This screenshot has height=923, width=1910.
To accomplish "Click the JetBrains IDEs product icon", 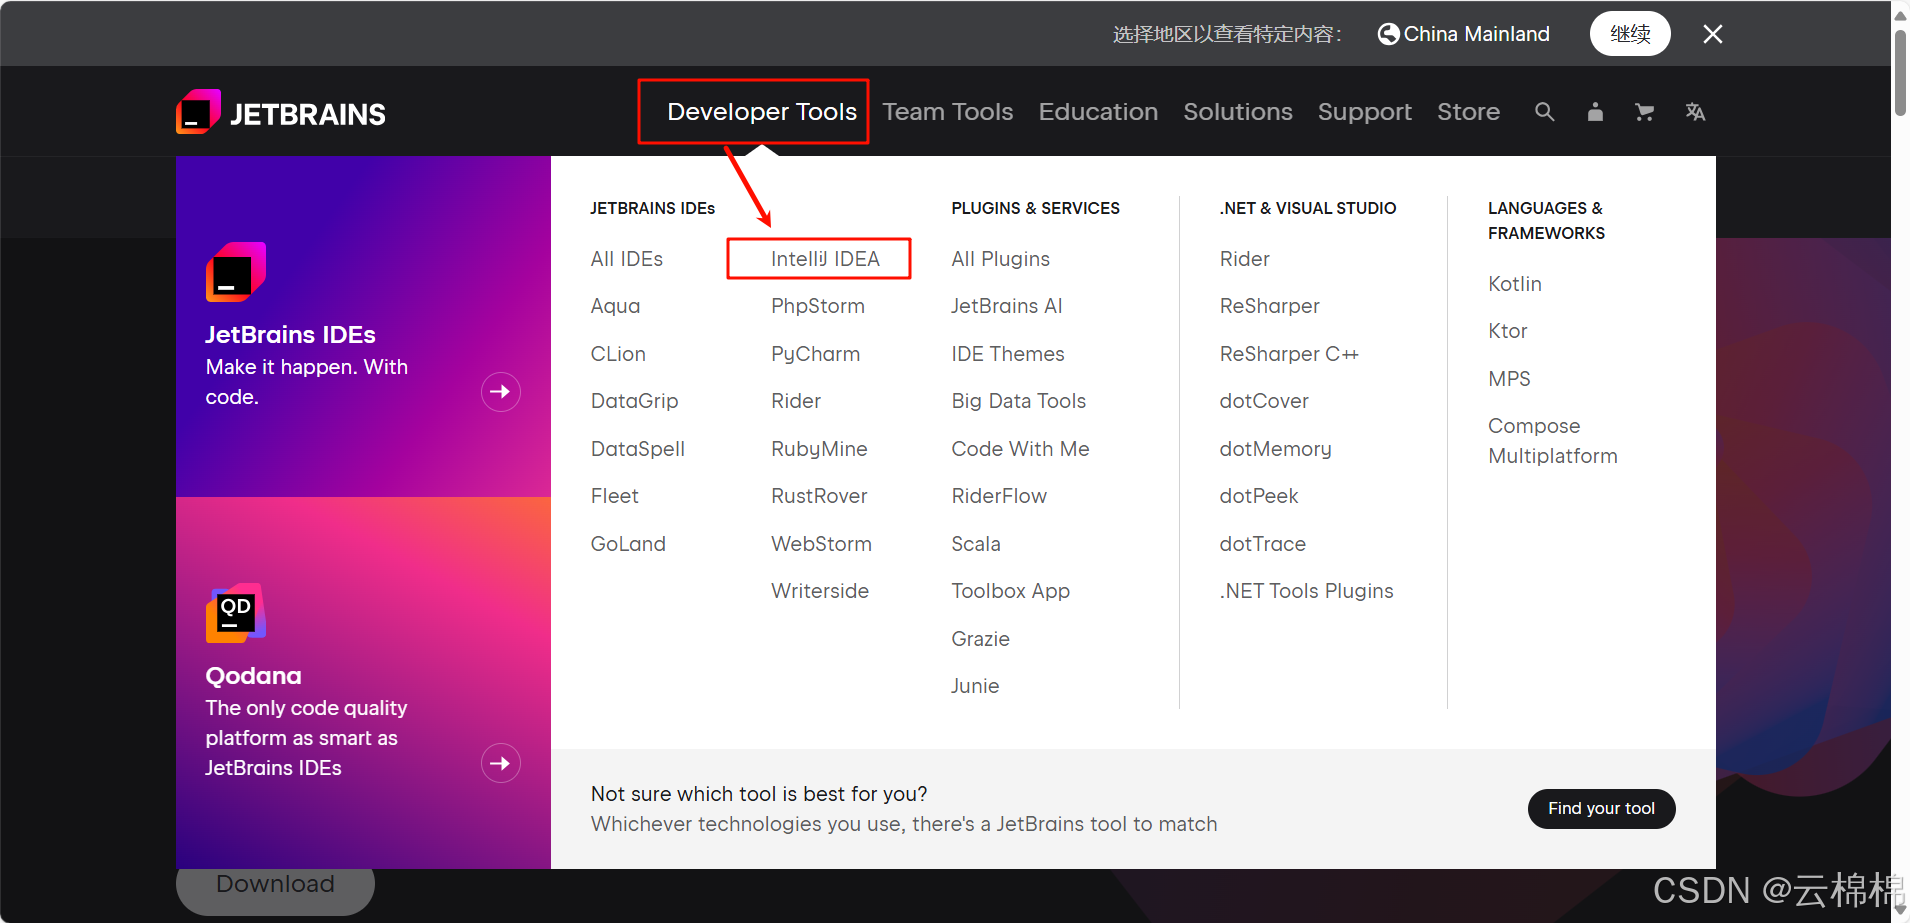I will [236, 272].
